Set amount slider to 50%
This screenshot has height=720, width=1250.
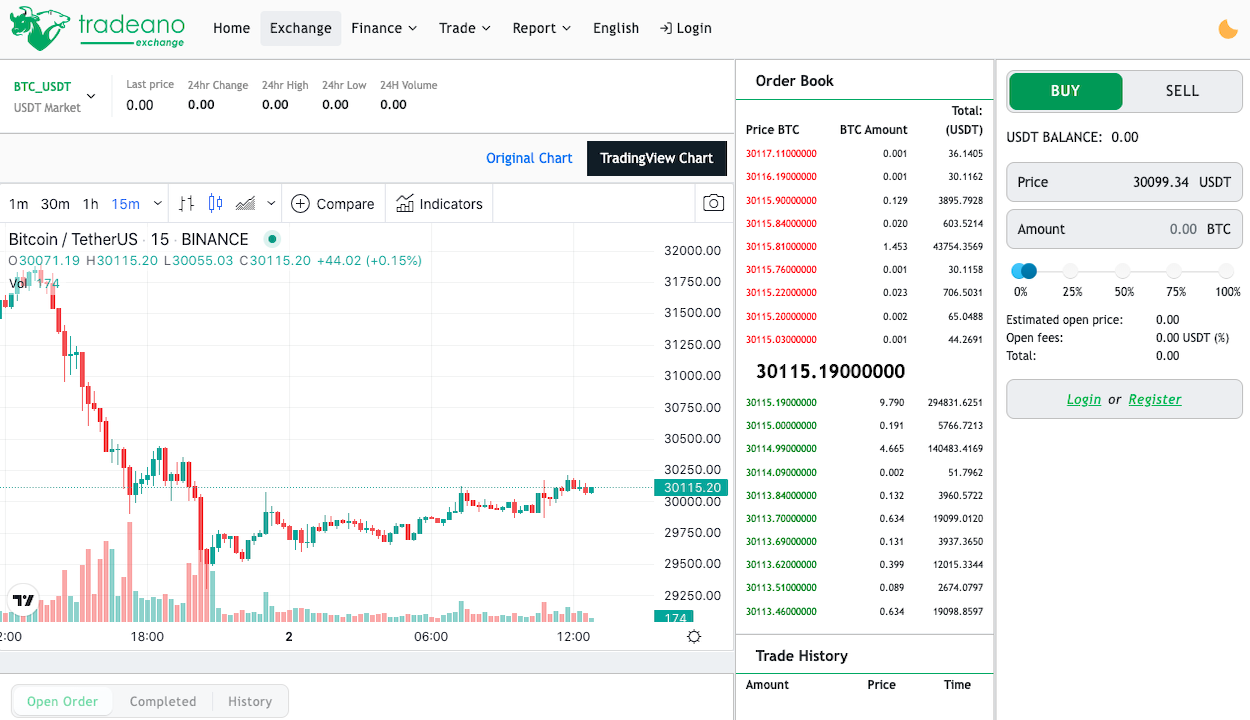(x=1123, y=271)
